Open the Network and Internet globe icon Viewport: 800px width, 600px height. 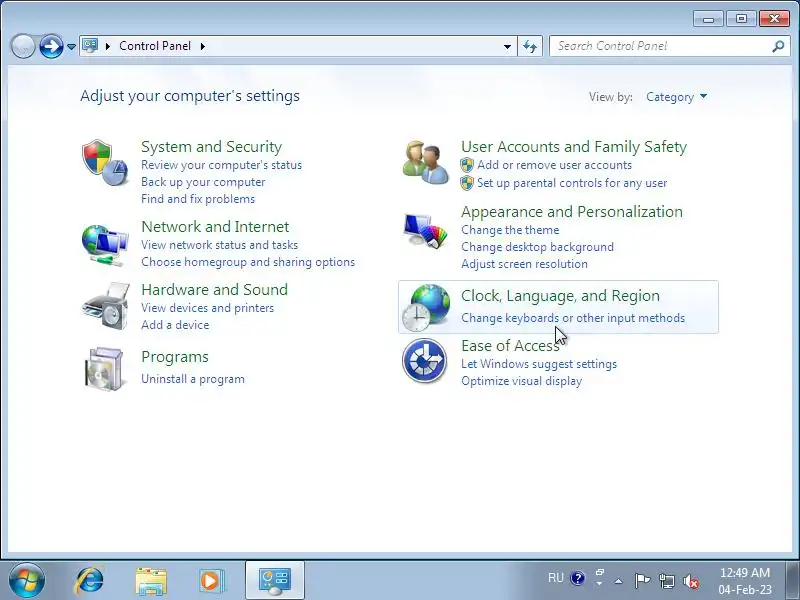[105, 245]
